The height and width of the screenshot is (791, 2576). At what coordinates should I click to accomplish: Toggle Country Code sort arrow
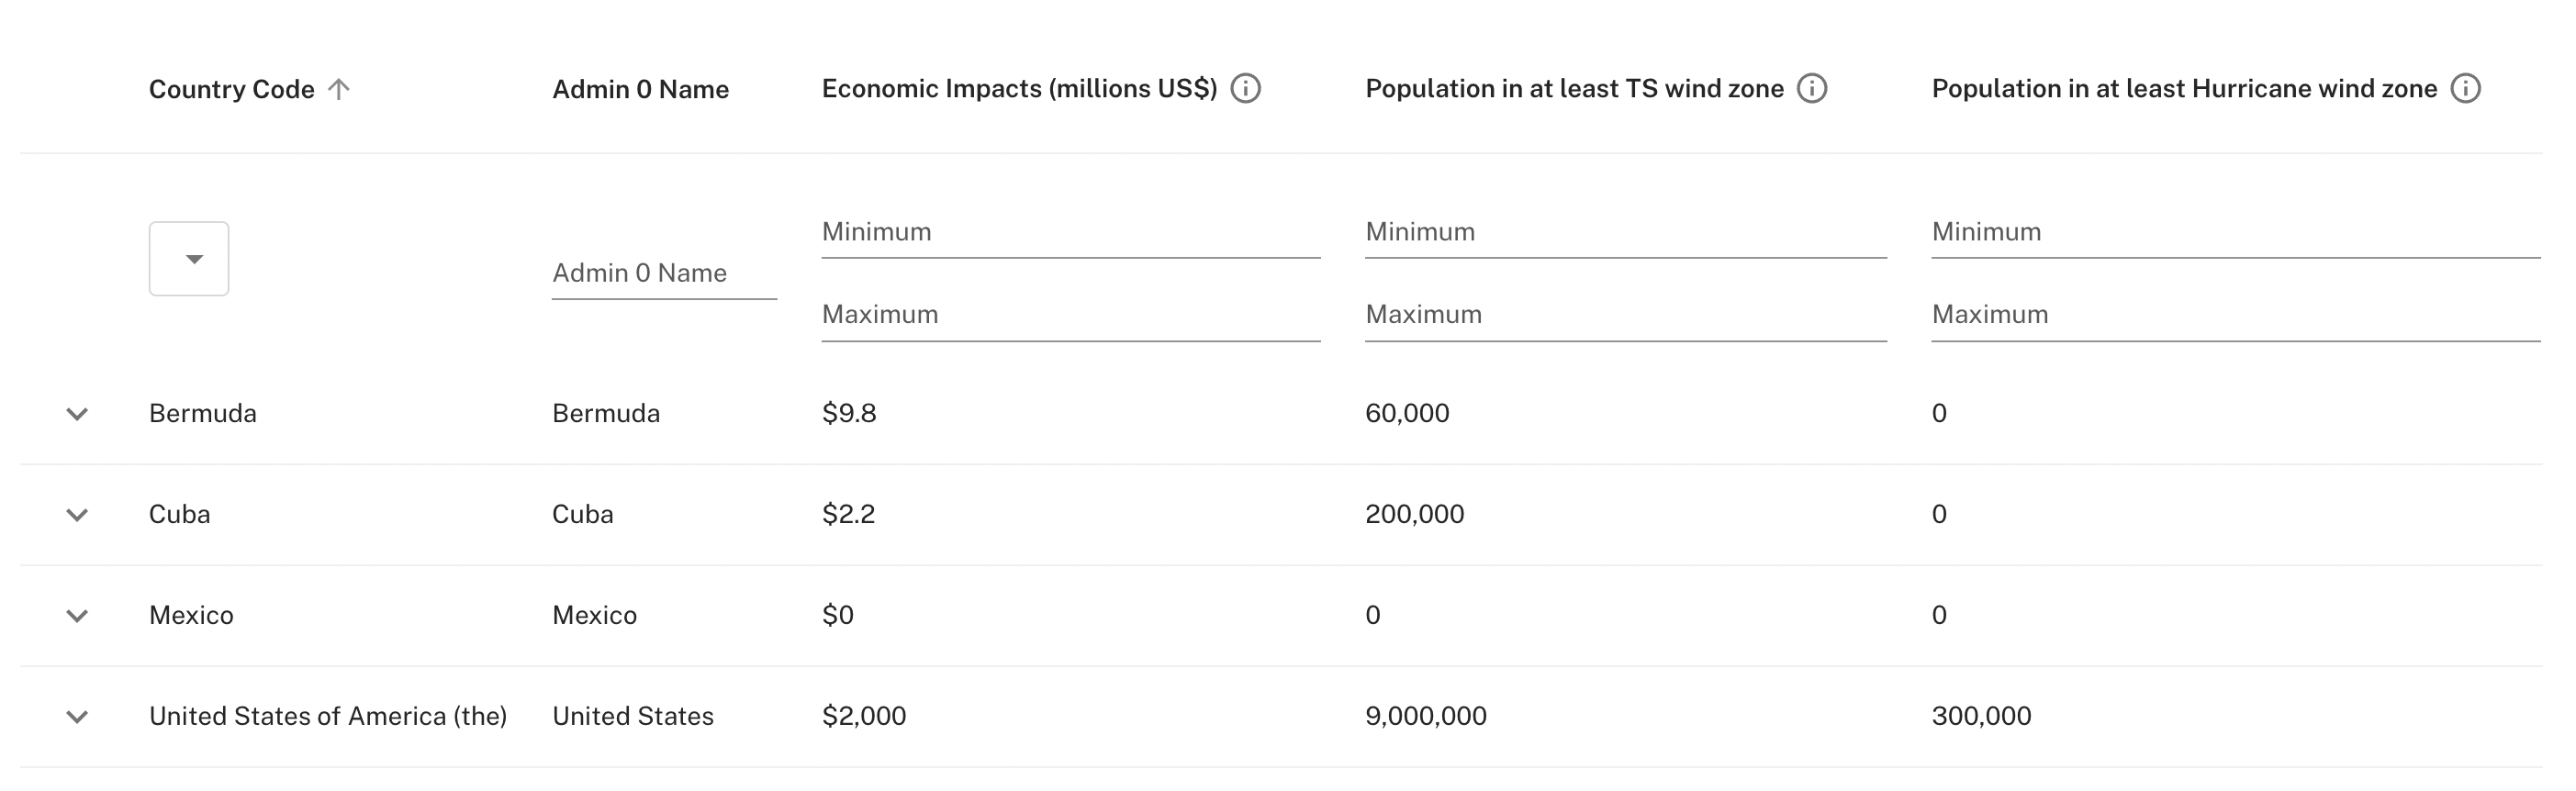pyautogui.click(x=339, y=89)
